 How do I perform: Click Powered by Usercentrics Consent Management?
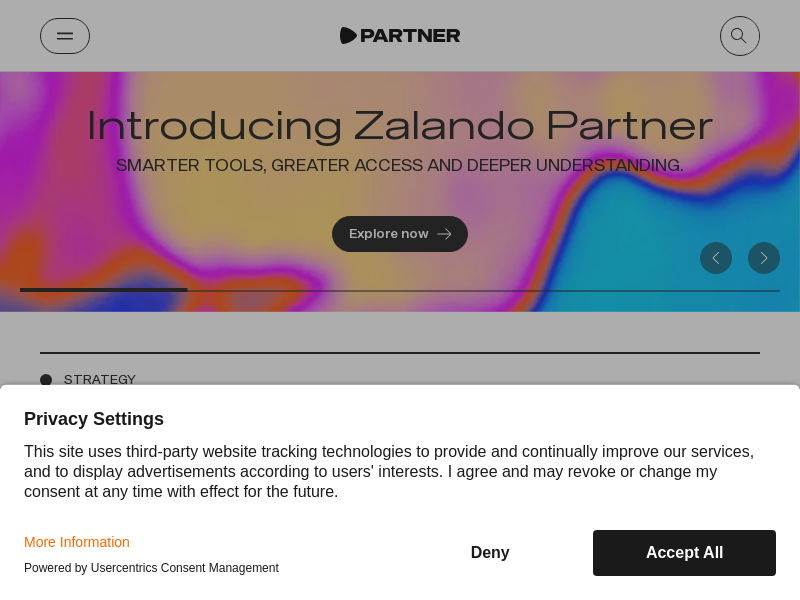pos(151,568)
